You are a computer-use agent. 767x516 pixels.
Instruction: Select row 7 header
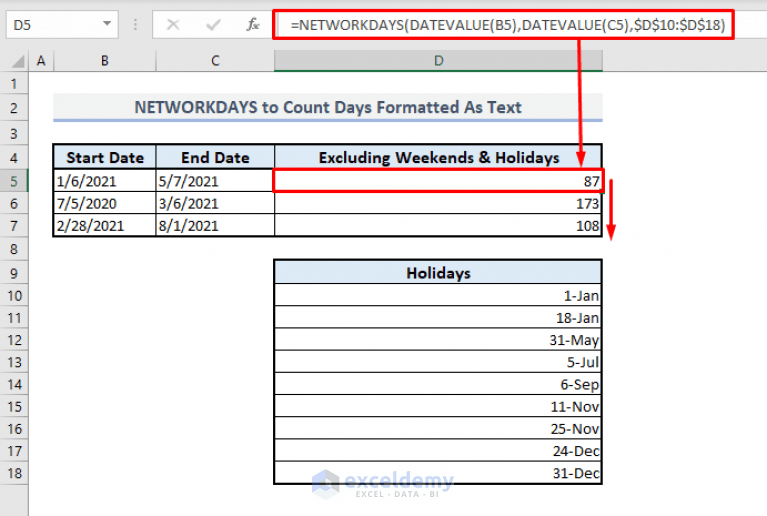click(14, 226)
